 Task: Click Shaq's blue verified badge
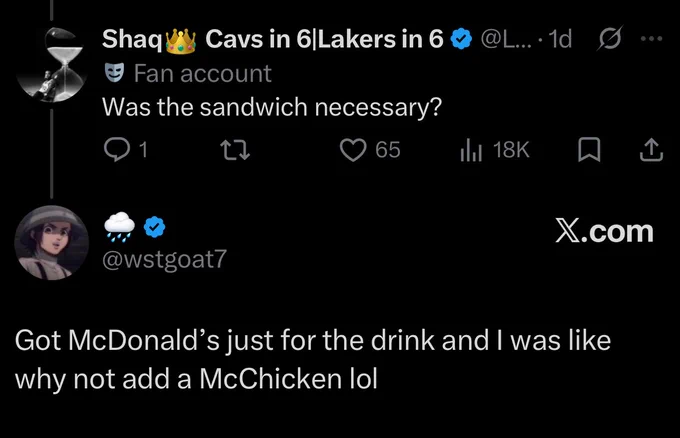click(461, 39)
